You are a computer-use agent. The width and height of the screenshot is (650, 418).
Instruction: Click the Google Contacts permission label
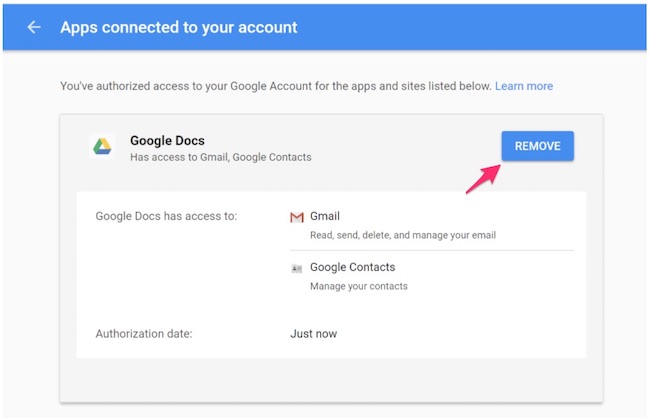pyautogui.click(x=352, y=267)
